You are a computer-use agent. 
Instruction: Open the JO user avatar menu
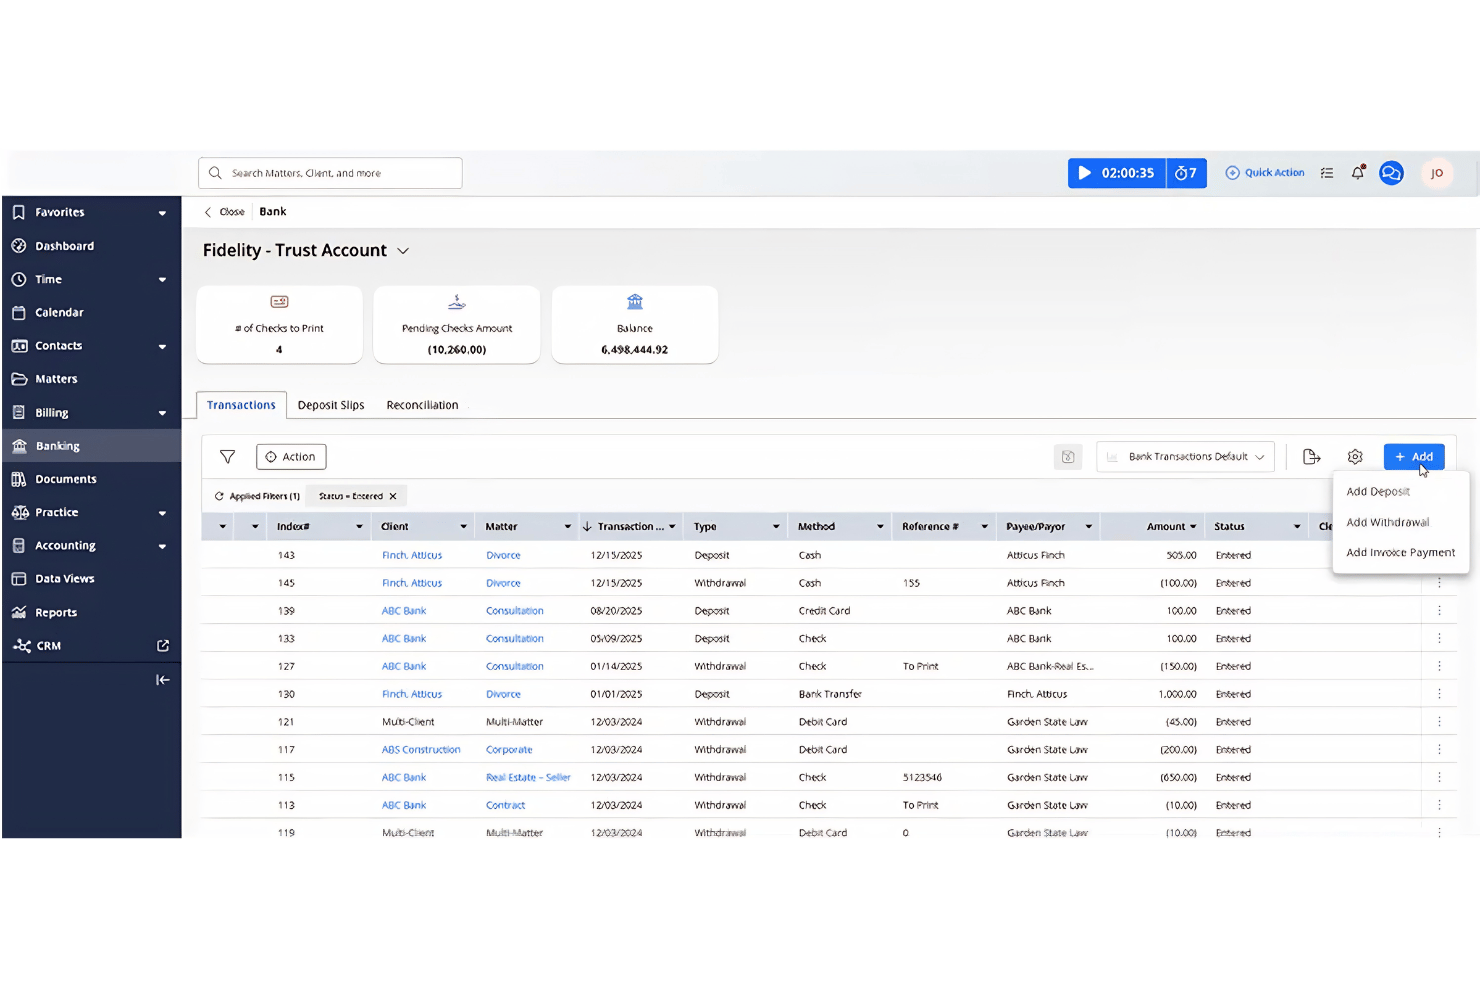(1437, 173)
